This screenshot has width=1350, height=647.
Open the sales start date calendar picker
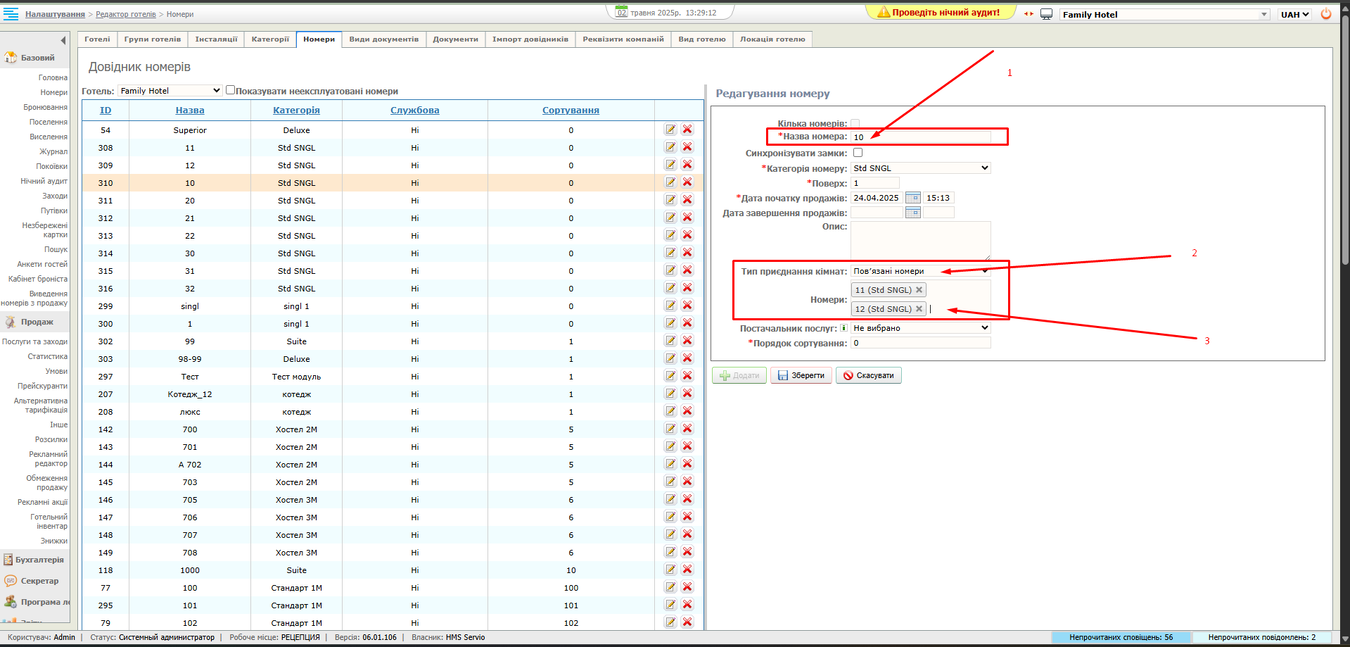[912, 198]
